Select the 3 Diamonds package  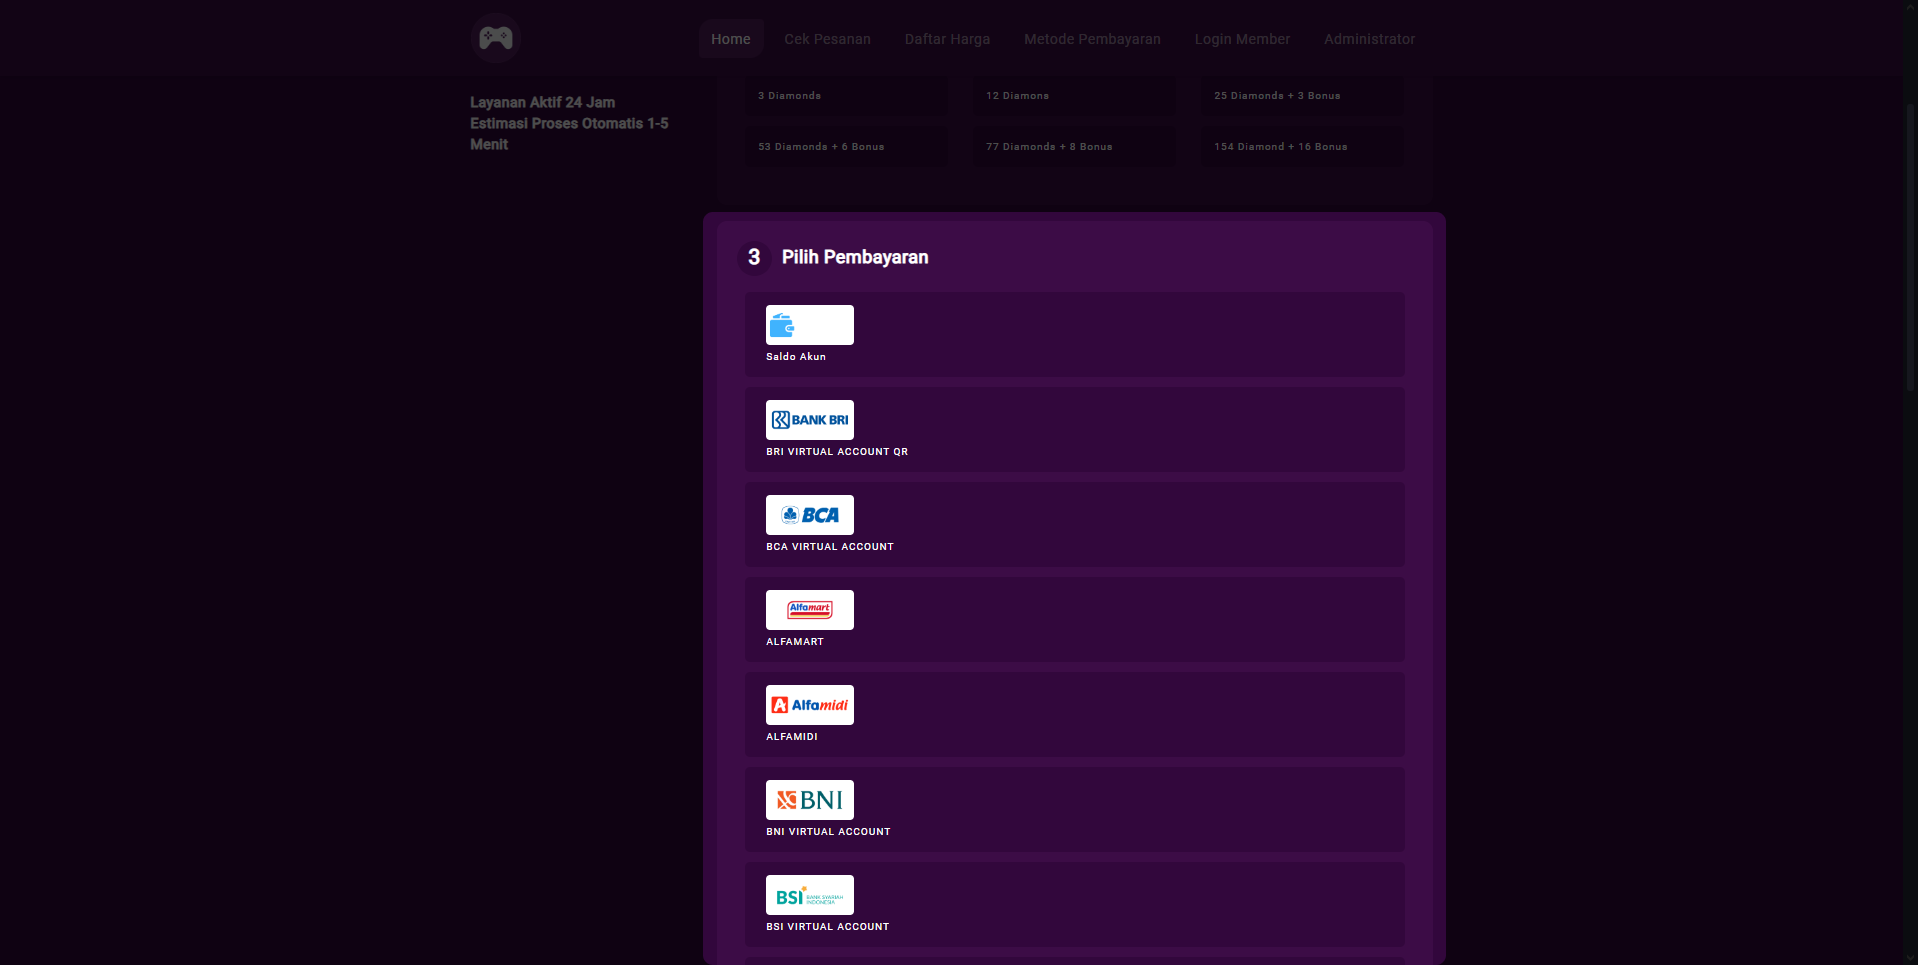(x=846, y=96)
